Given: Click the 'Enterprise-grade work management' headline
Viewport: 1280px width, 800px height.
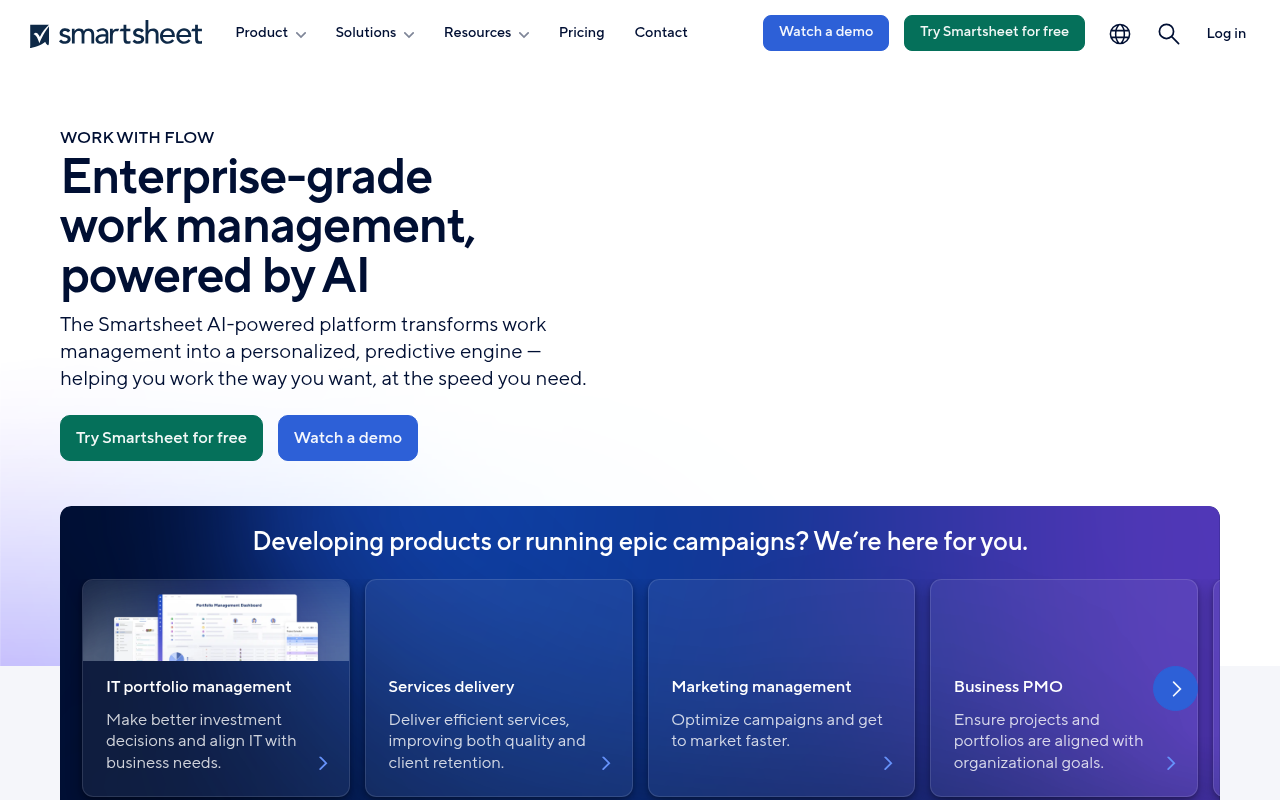Looking at the screenshot, I should click(x=268, y=226).
